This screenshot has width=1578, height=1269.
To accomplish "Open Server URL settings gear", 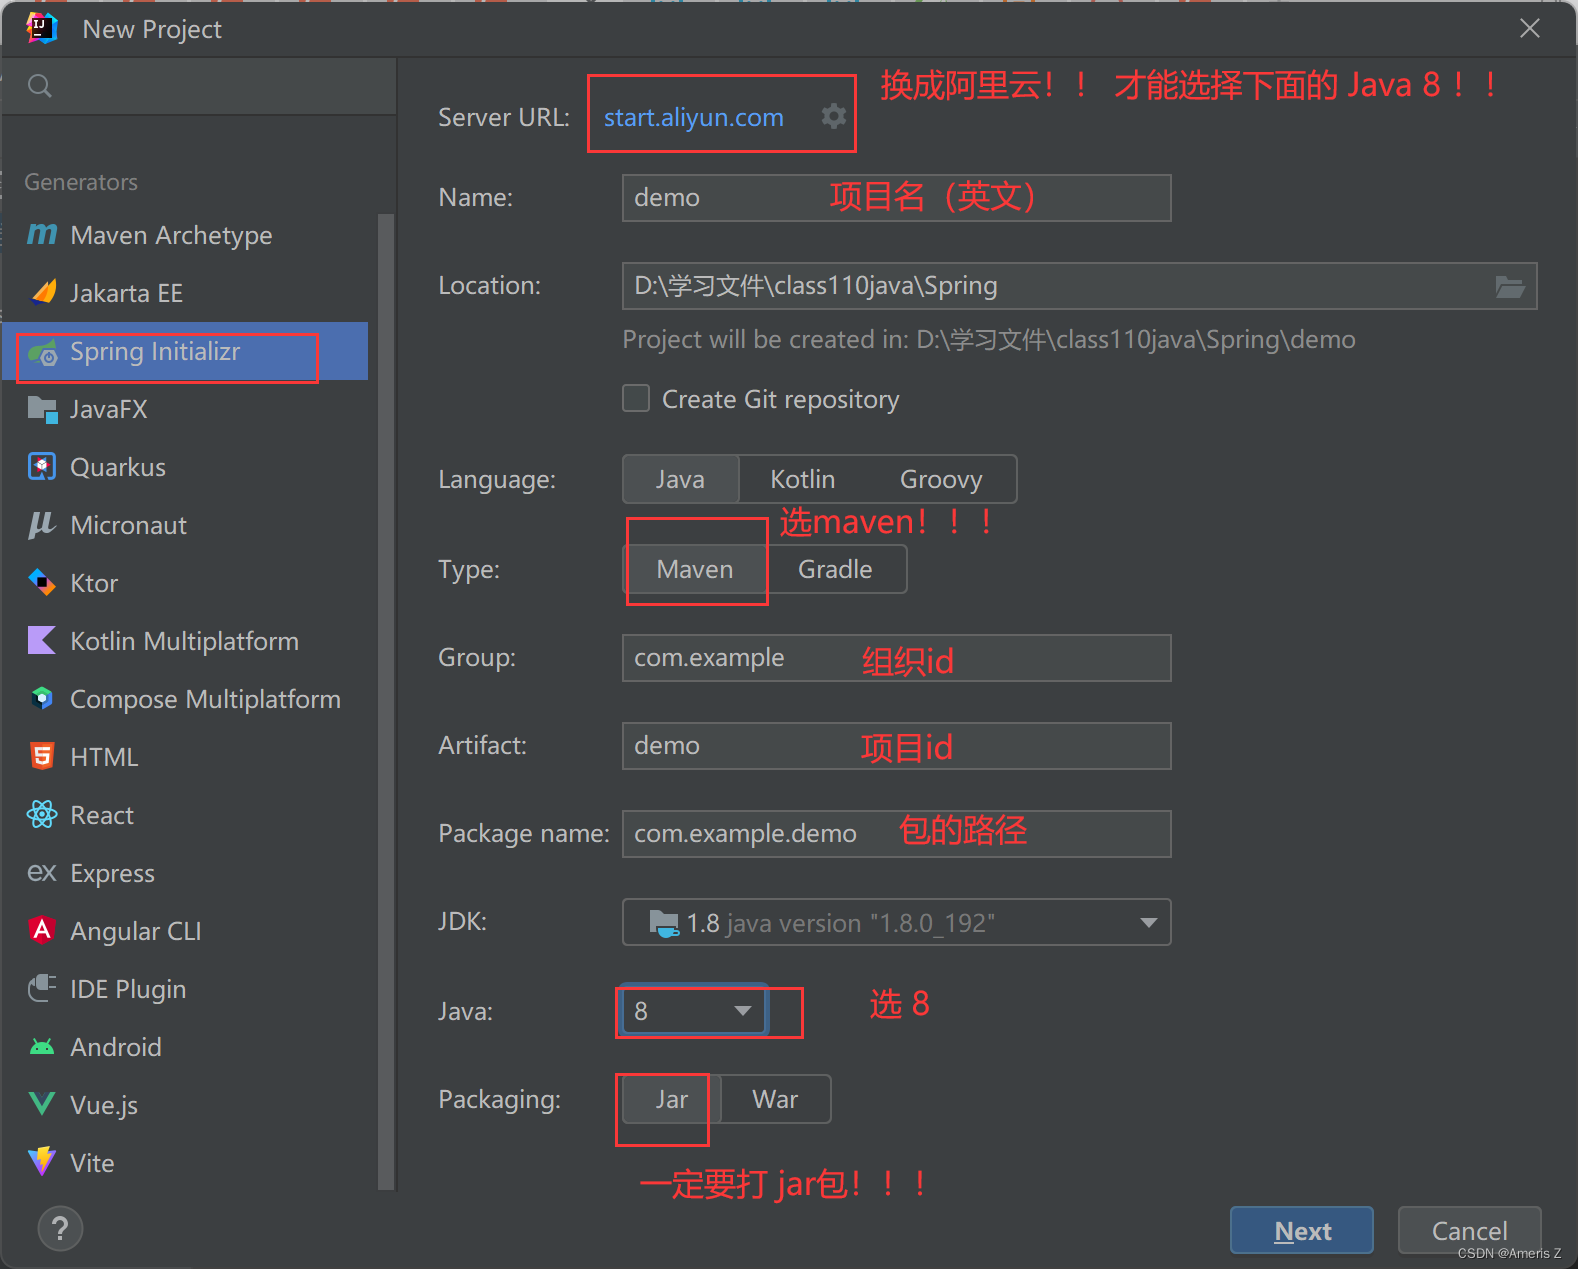I will pyautogui.click(x=834, y=116).
